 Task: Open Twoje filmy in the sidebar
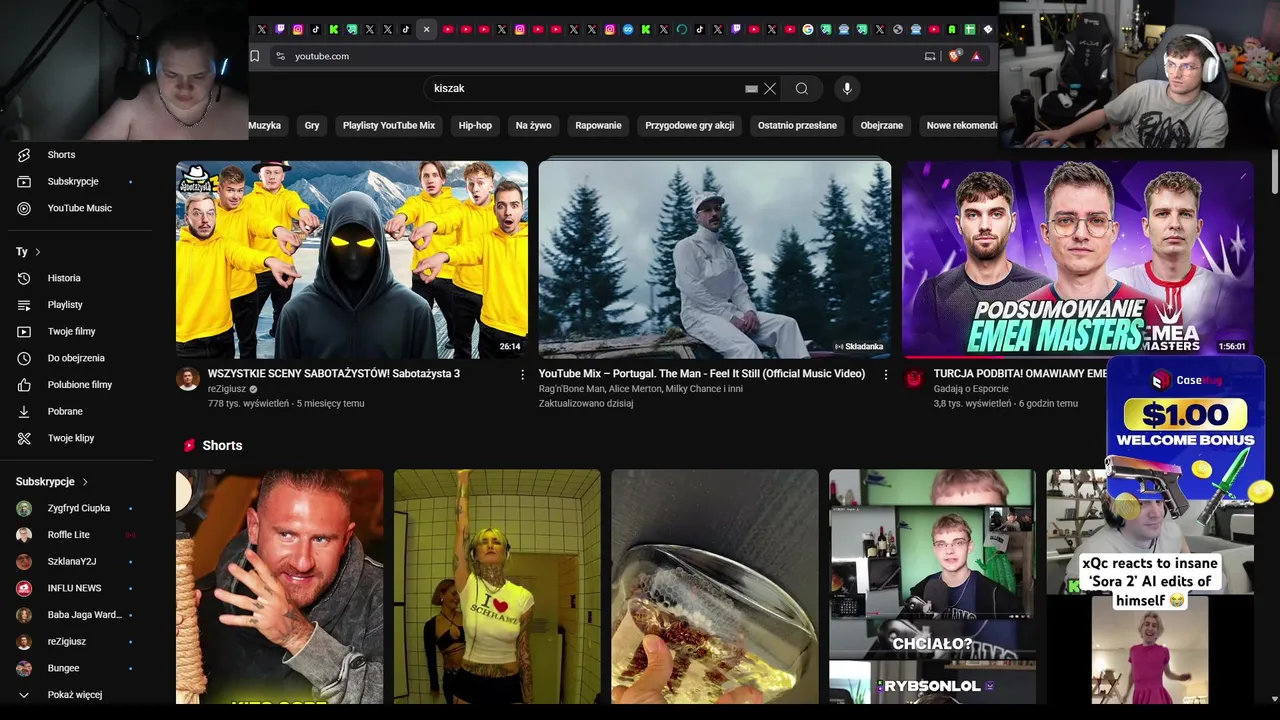point(71,331)
